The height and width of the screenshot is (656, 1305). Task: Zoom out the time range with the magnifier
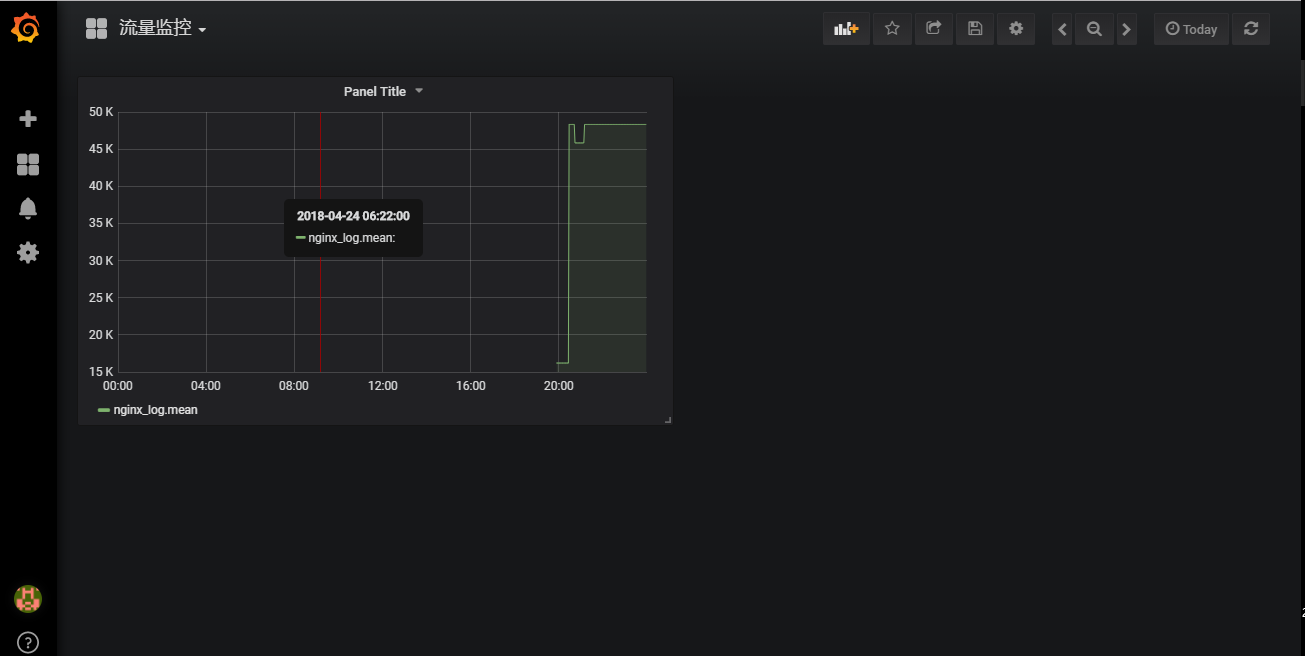point(1094,29)
